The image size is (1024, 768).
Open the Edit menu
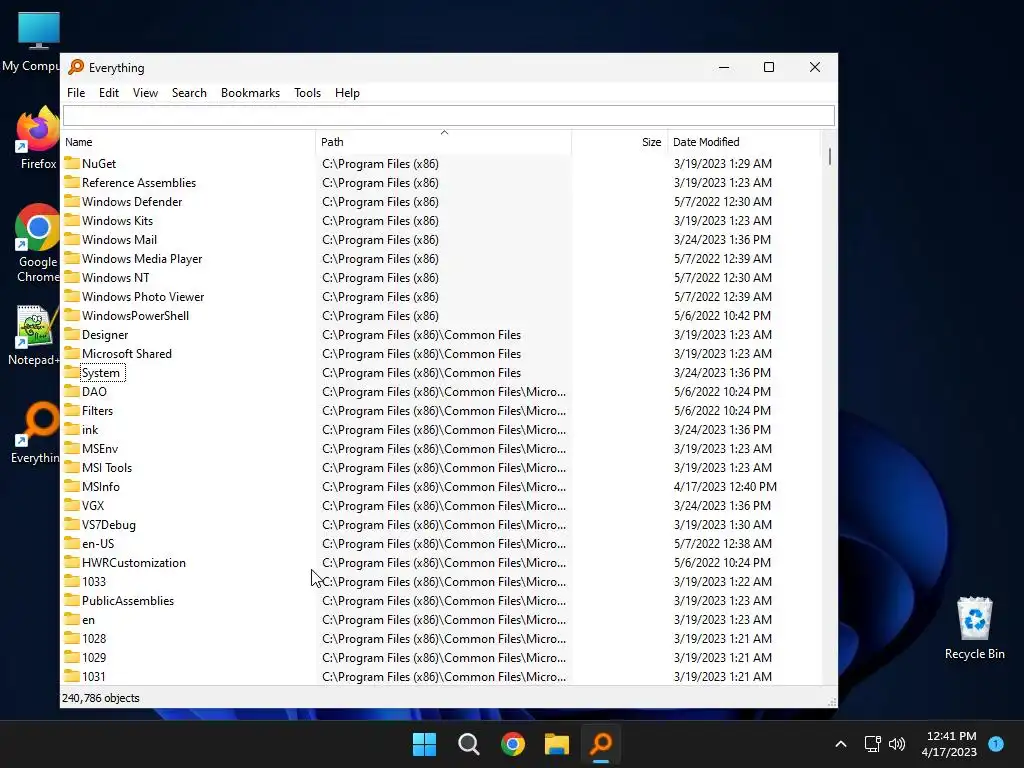(108, 93)
